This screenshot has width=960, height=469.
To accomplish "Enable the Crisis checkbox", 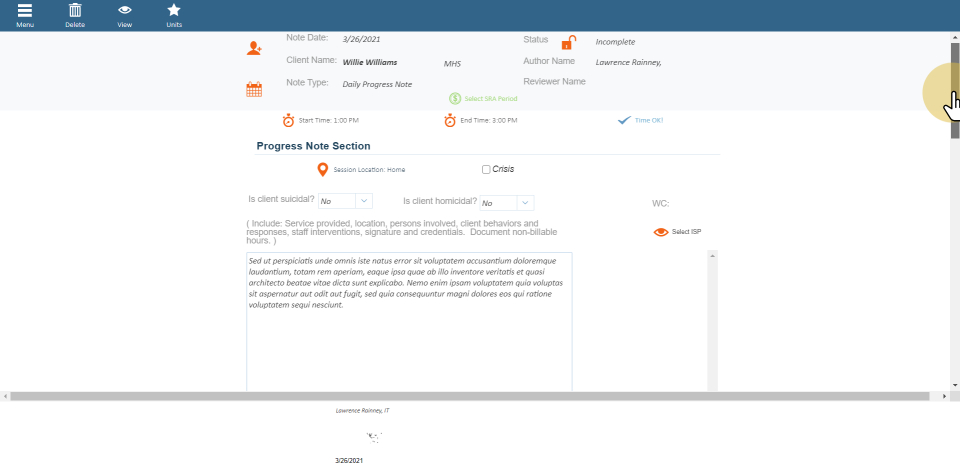I will click(x=486, y=170).
